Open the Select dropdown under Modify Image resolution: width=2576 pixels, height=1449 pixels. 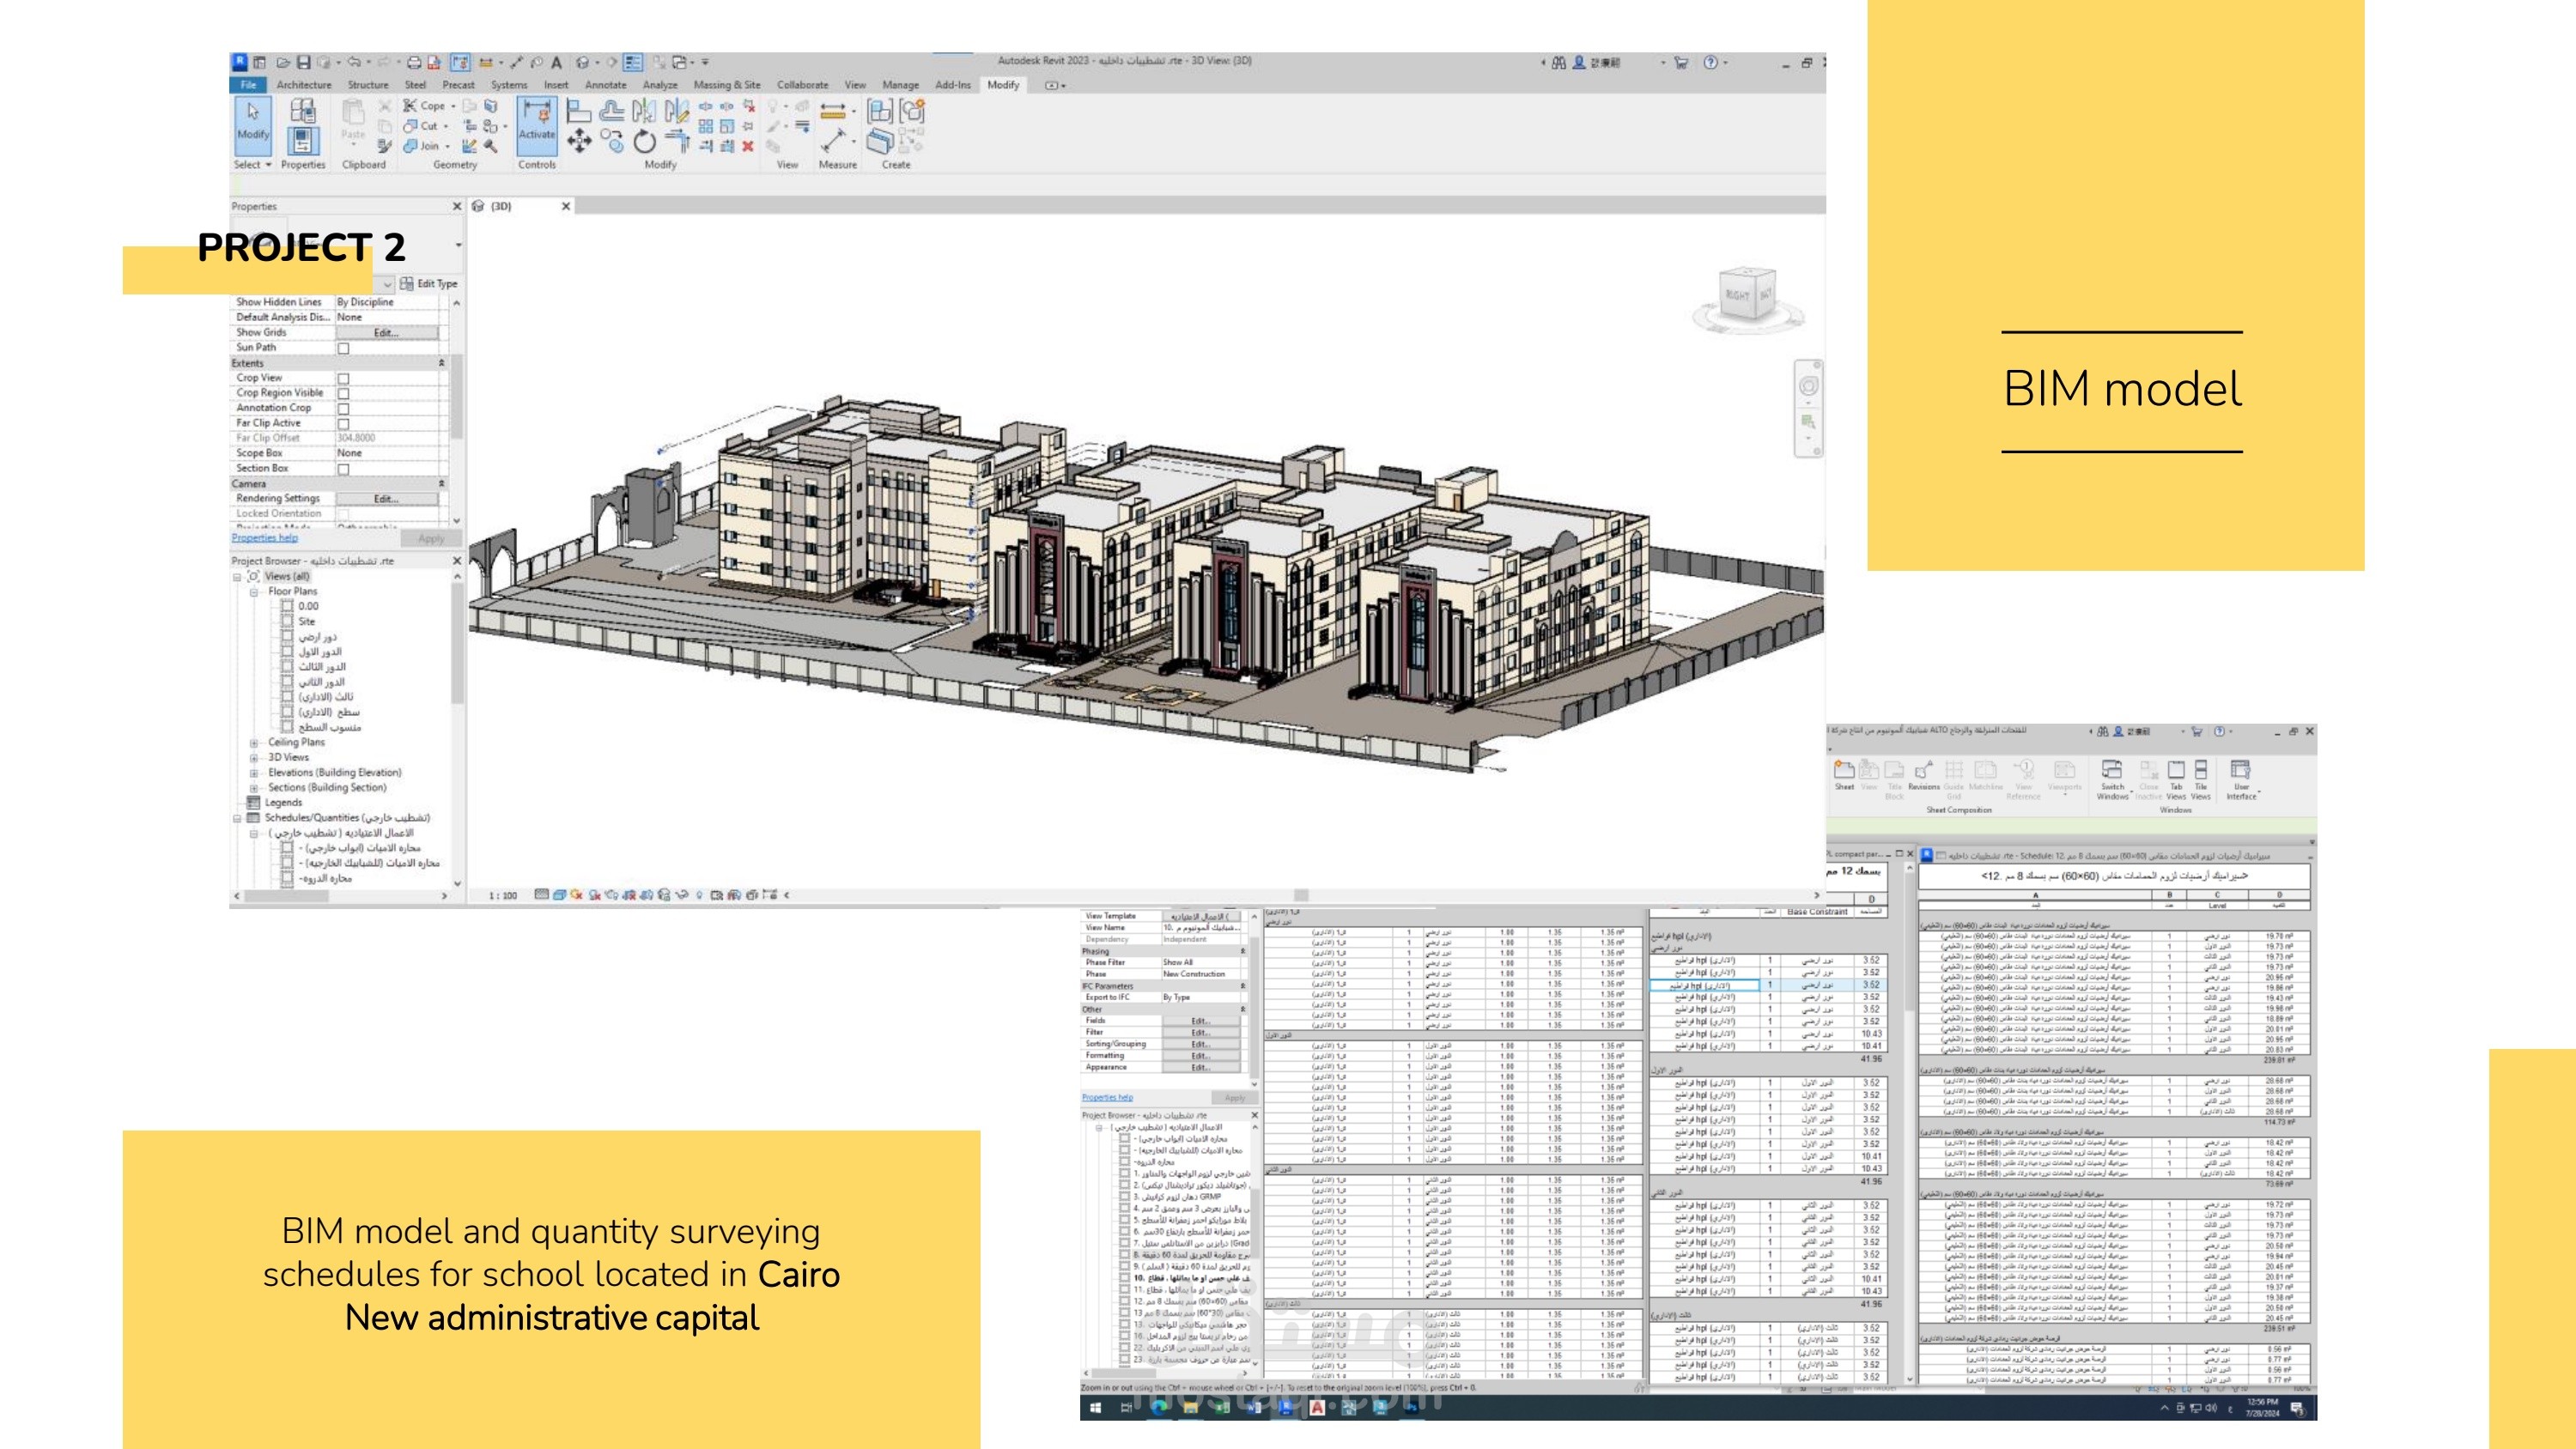click(253, 165)
